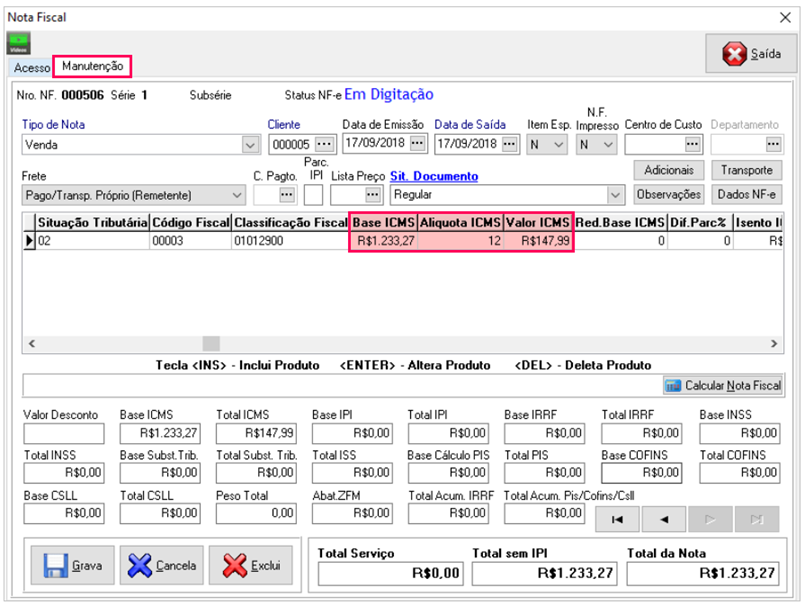Image resolution: width=805 pixels, height=605 pixels.
Task: Click the Sit. Documento link
Action: [x=433, y=176]
